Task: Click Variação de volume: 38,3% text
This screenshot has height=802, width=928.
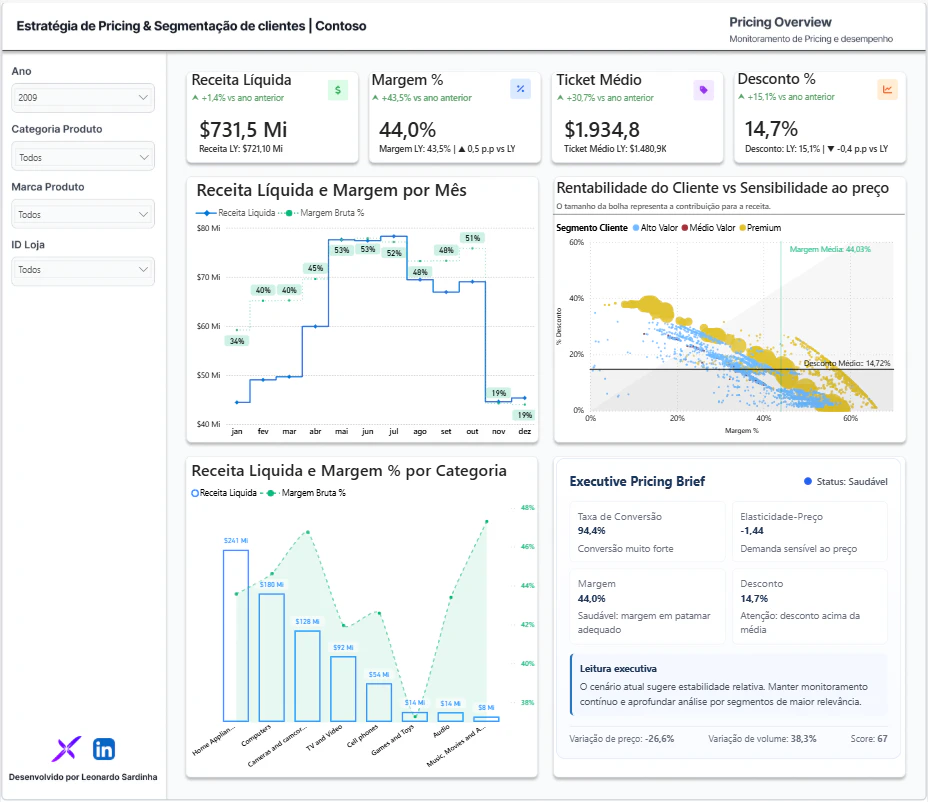Action: [x=762, y=739]
